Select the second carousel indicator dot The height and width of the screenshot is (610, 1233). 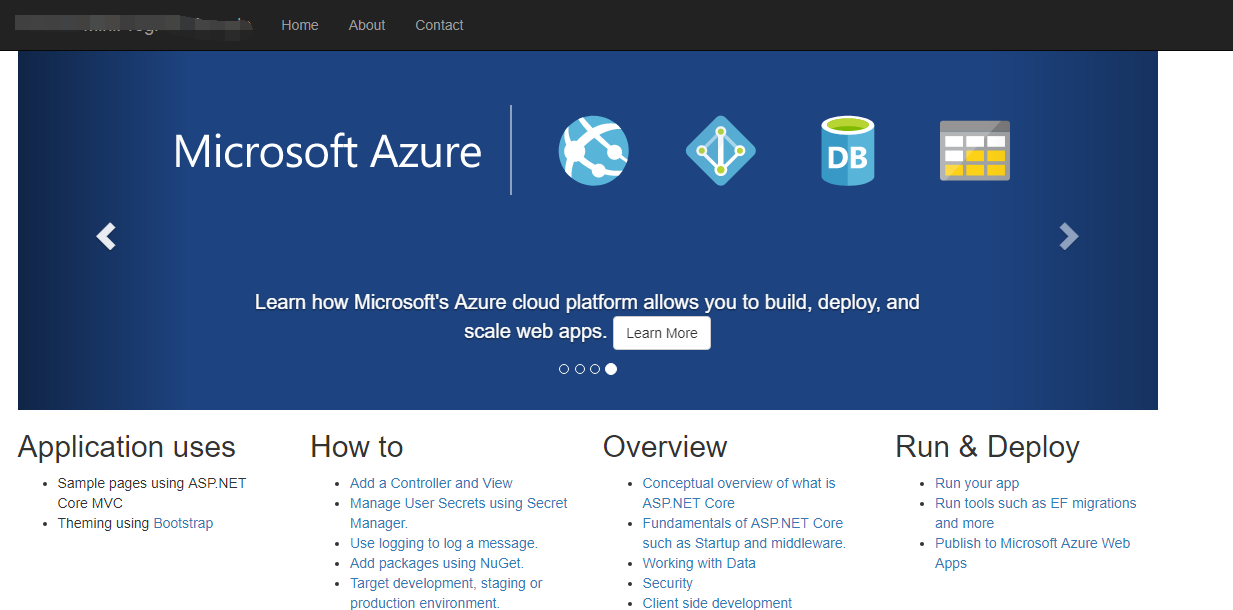coord(580,369)
